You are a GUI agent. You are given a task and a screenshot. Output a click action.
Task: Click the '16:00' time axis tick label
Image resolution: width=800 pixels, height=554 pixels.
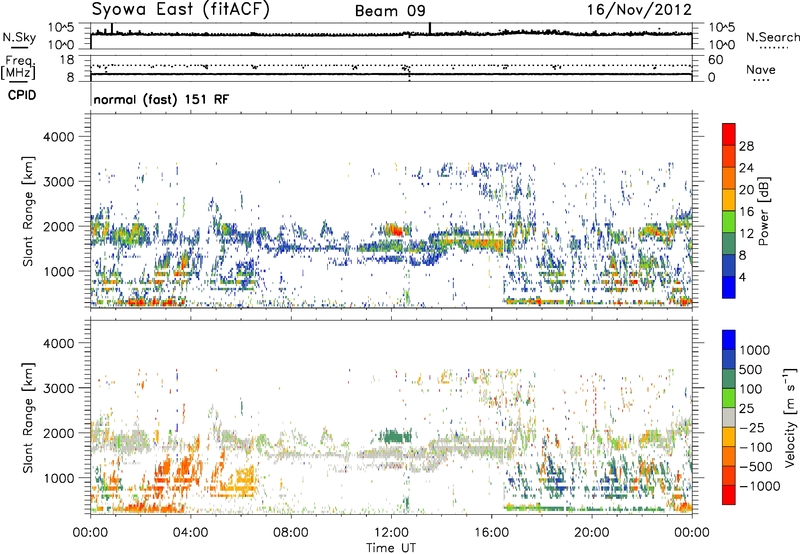491,533
